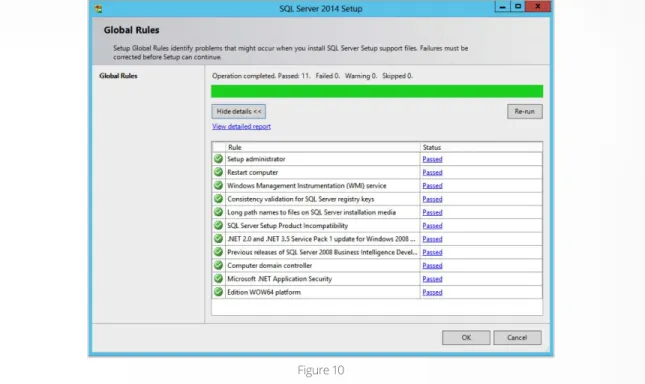This screenshot has width=645, height=384.
Task: Click check icon for Edition WOW64 platform
Action: pyautogui.click(x=218, y=292)
